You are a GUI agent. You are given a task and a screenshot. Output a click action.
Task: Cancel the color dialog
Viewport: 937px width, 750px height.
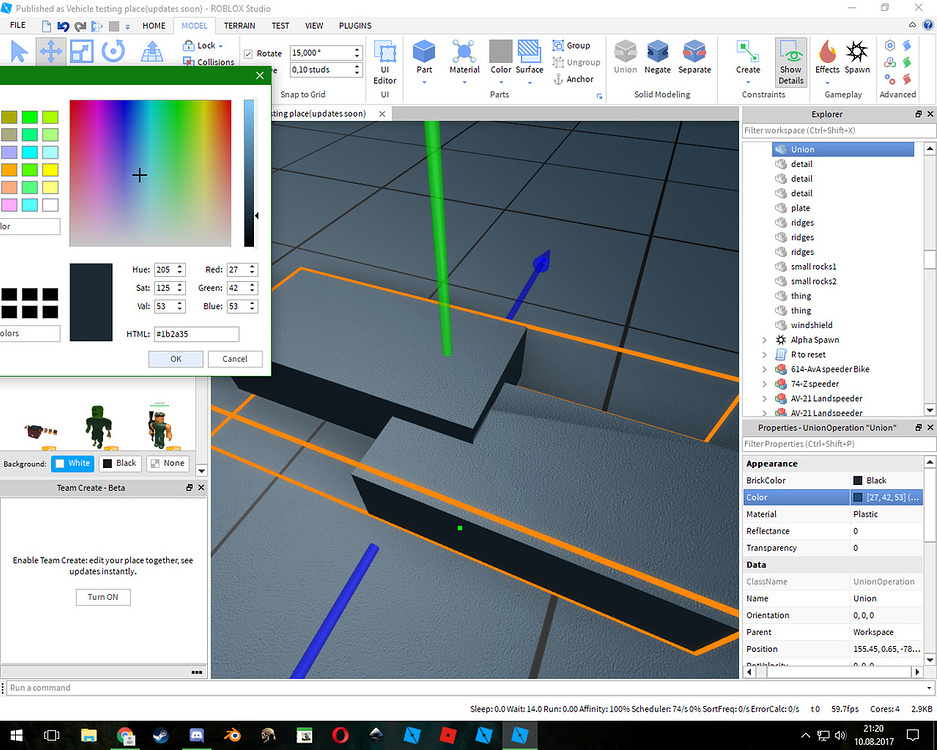[x=235, y=359]
